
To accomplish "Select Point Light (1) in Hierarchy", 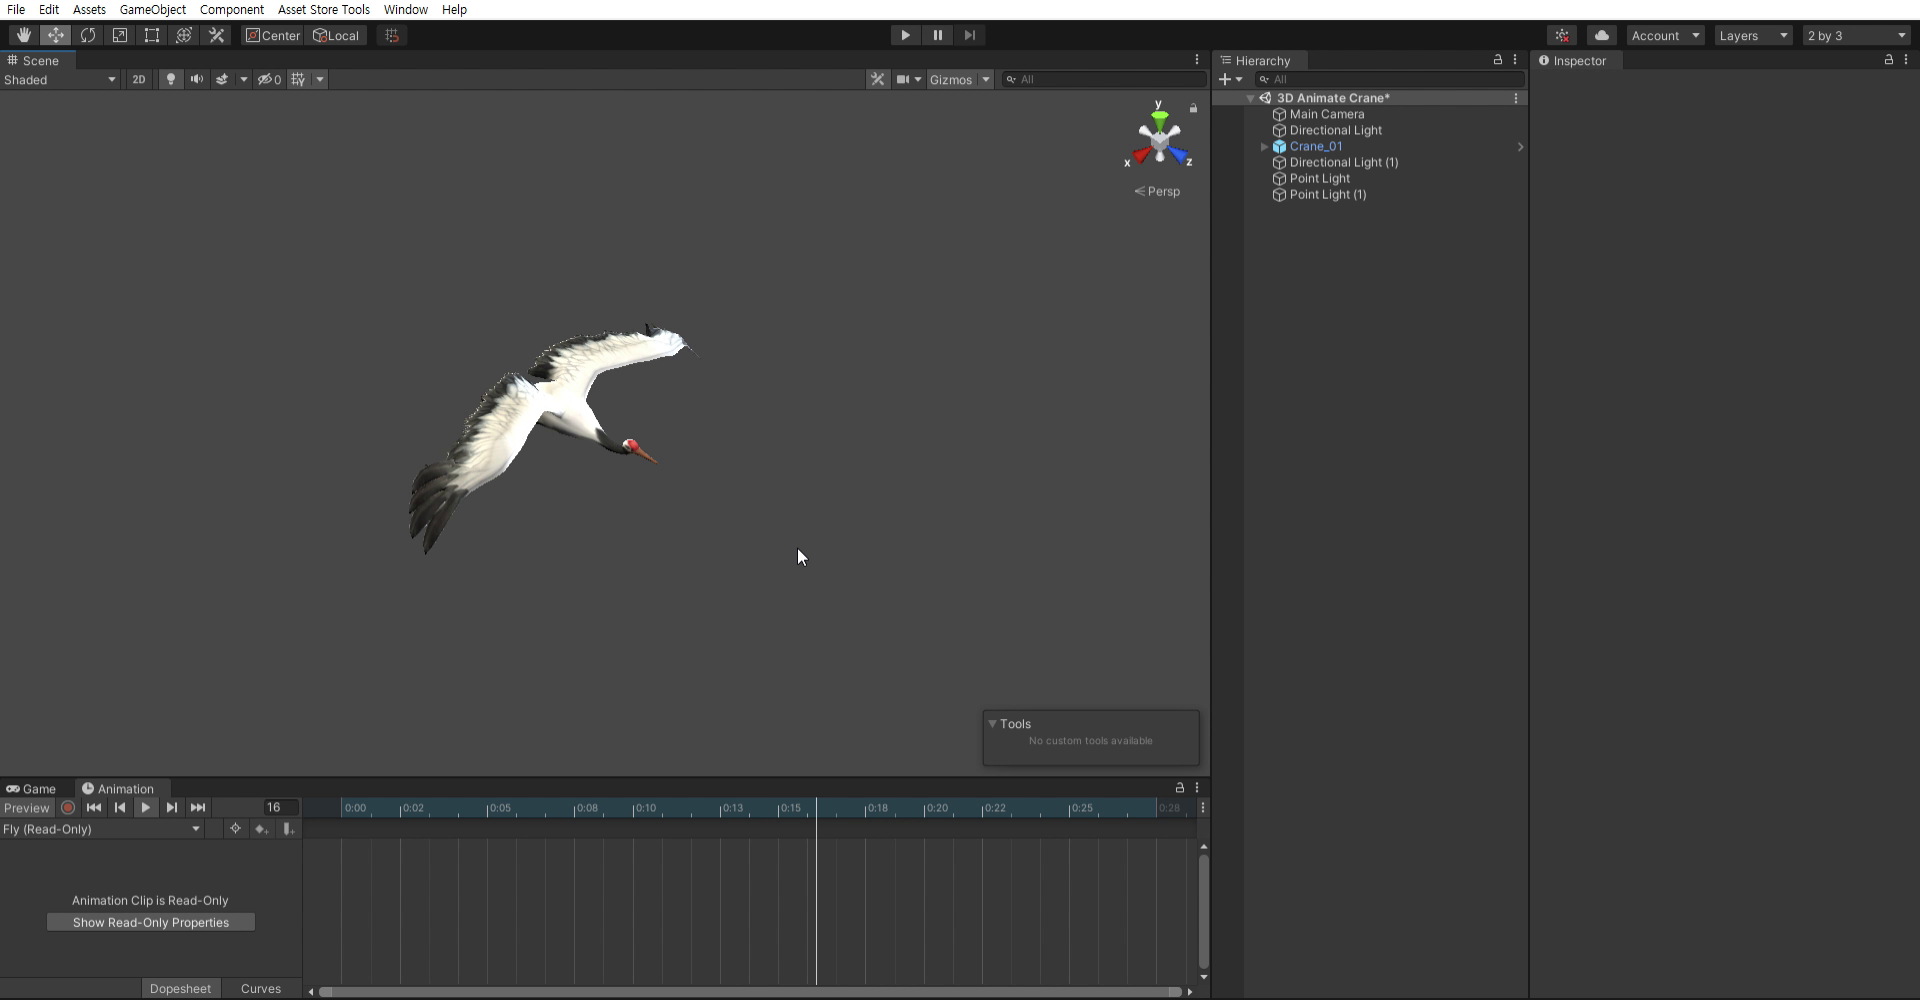I will coord(1327,194).
